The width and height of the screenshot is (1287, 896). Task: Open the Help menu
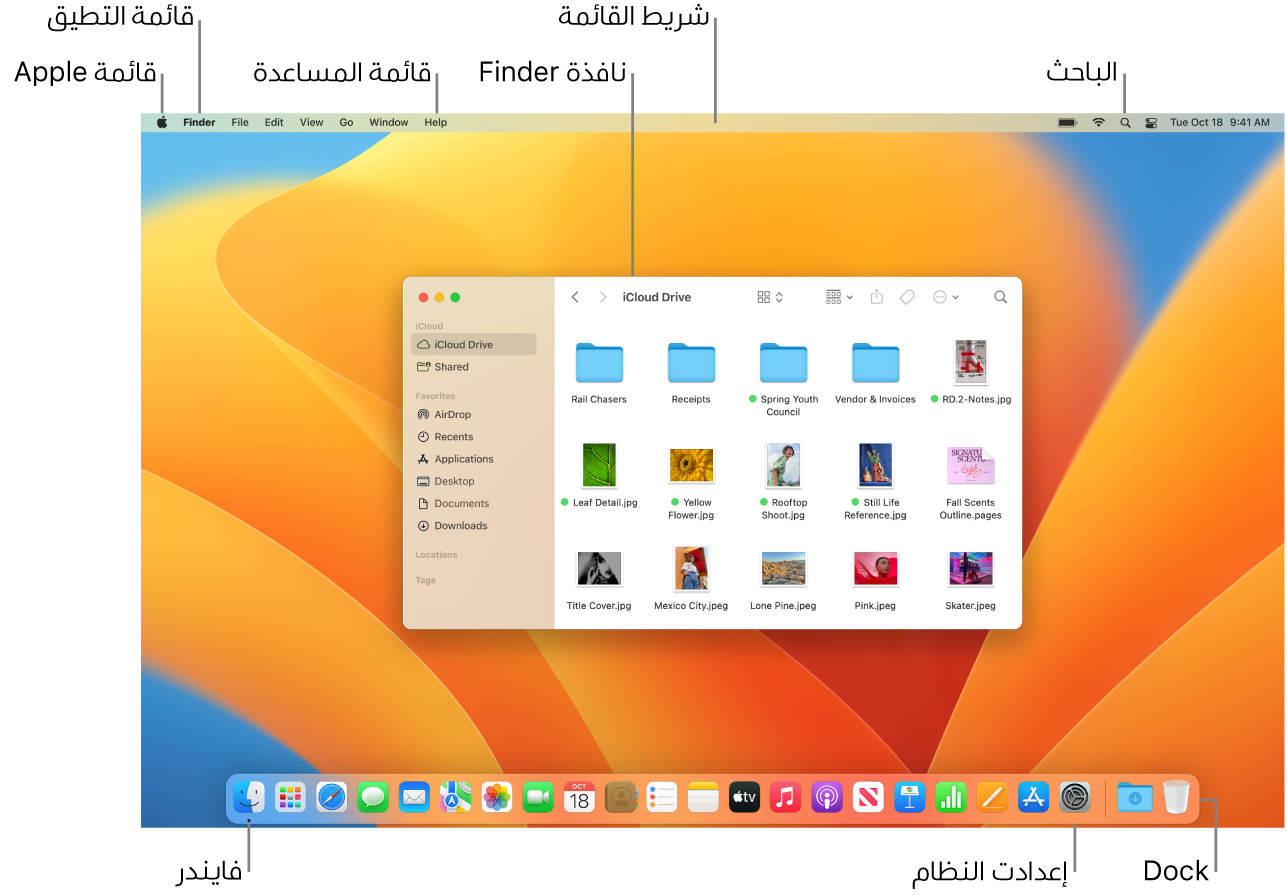point(436,122)
